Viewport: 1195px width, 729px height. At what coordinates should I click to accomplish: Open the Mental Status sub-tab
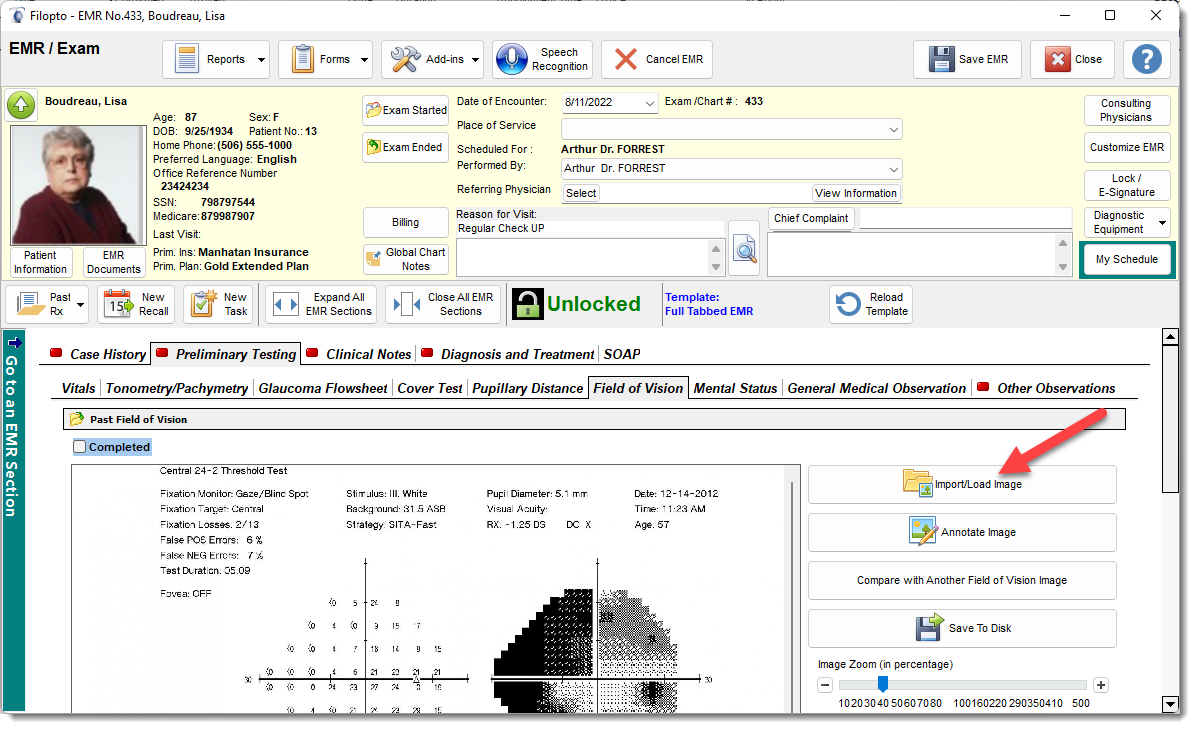(x=735, y=388)
